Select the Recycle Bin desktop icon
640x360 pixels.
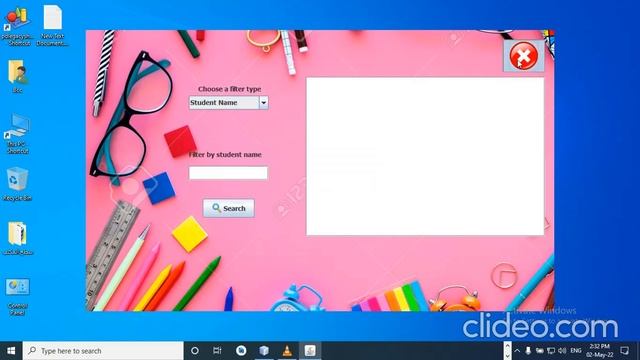(17, 184)
